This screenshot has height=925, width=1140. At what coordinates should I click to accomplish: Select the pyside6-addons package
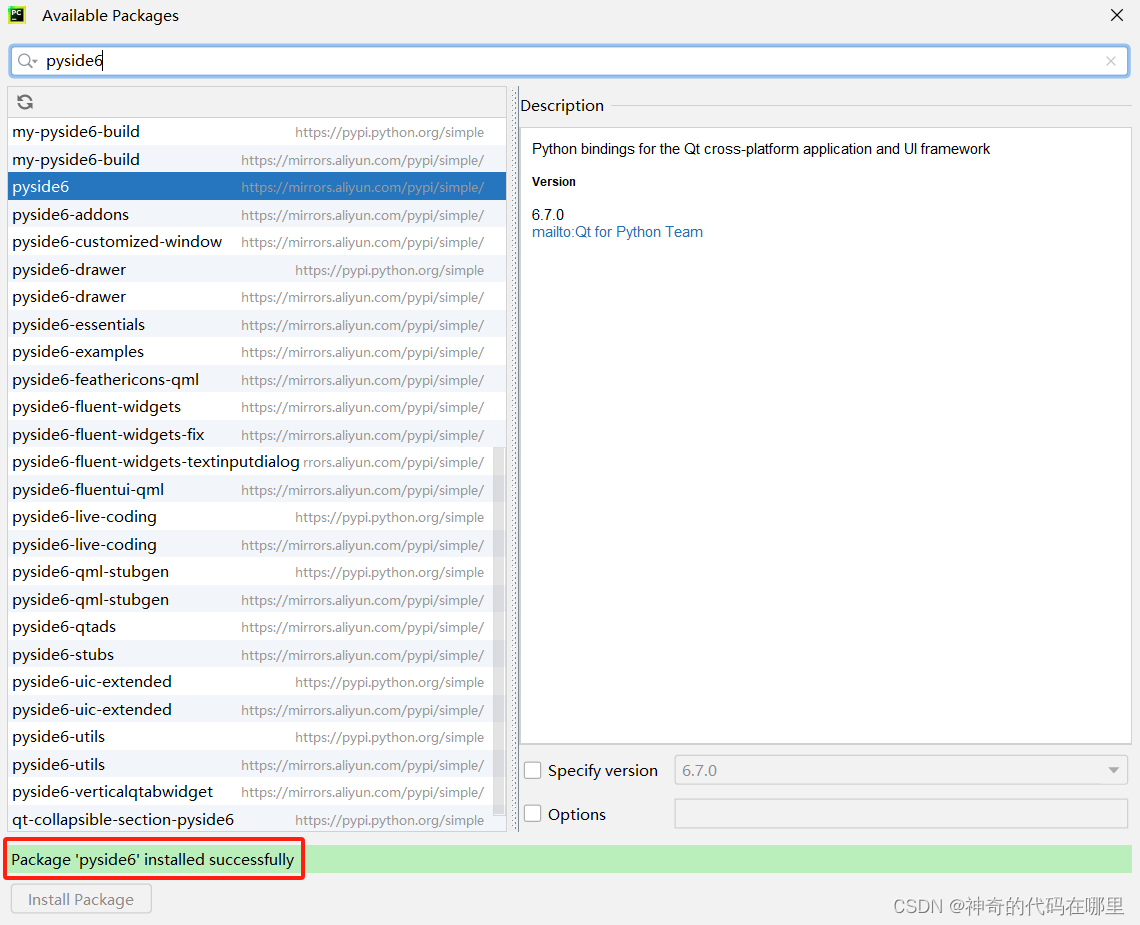pyautogui.click(x=70, y=214)
